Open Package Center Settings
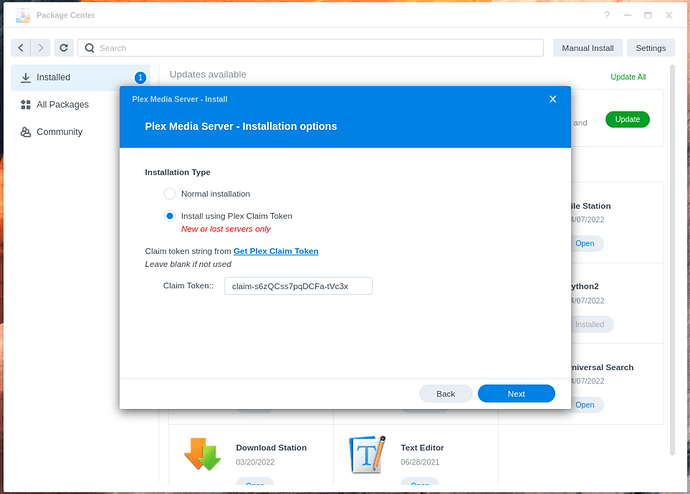Viewport: 690px width, 494px height. [x=650, y=48]
